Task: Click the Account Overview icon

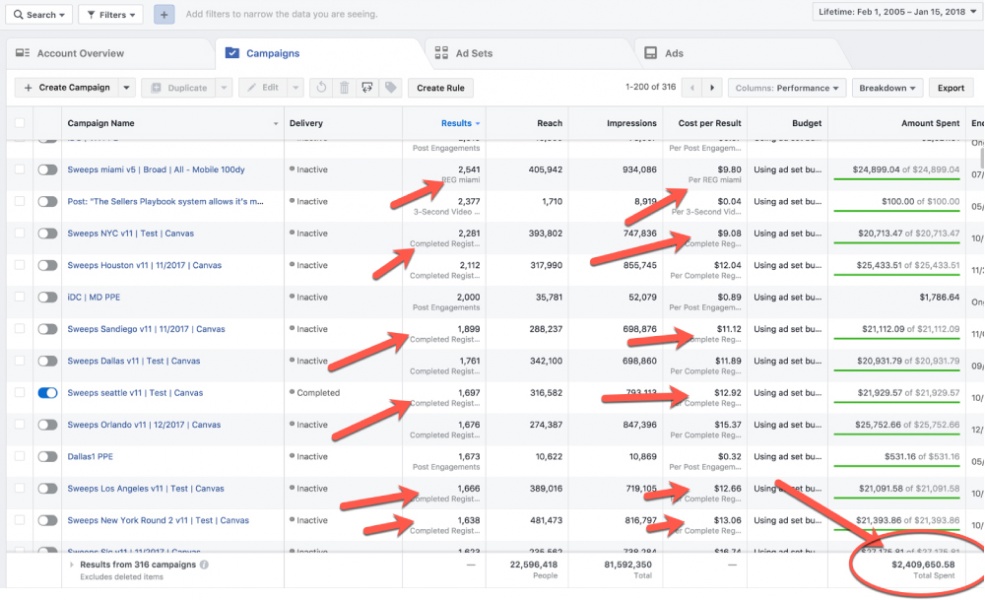Action: pos(23,53)
